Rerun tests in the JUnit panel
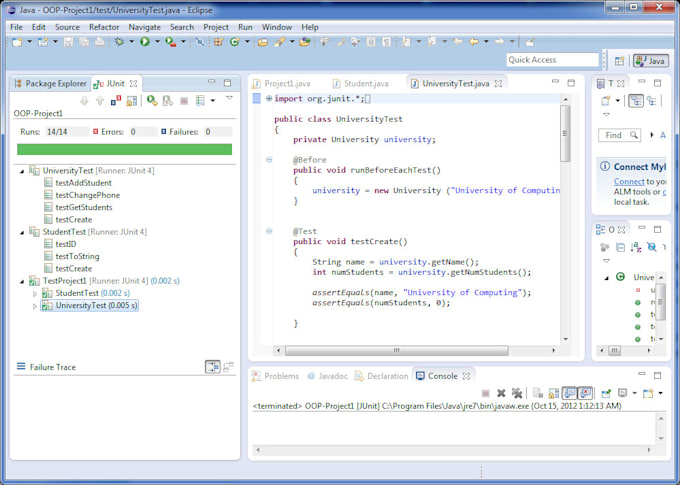The height and width of the screenshot is (485, 680). (151, 100)
